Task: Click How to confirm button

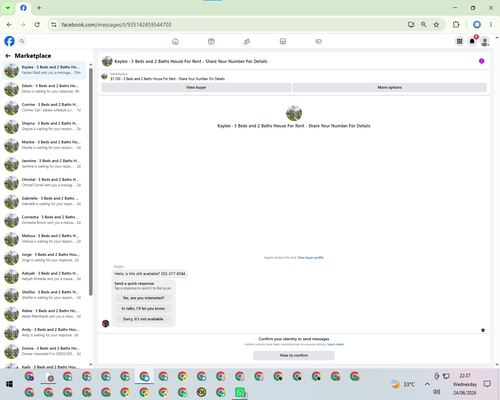Action: pos(294,355)
